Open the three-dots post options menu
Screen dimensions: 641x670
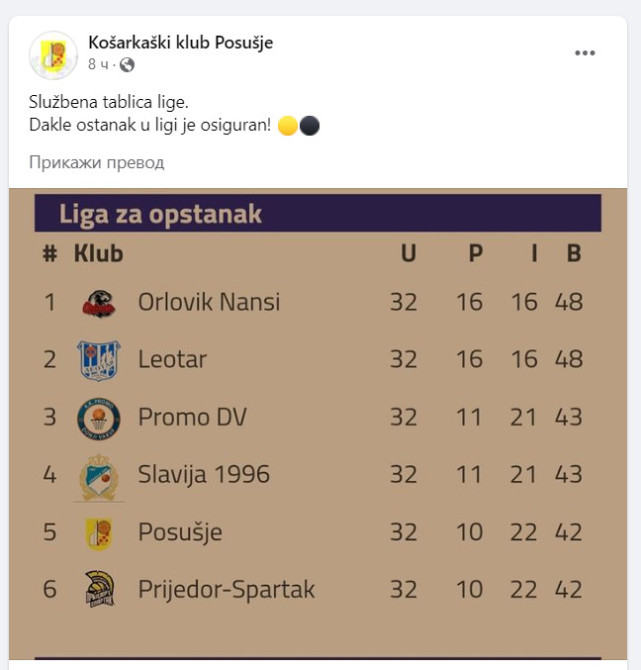585,54
